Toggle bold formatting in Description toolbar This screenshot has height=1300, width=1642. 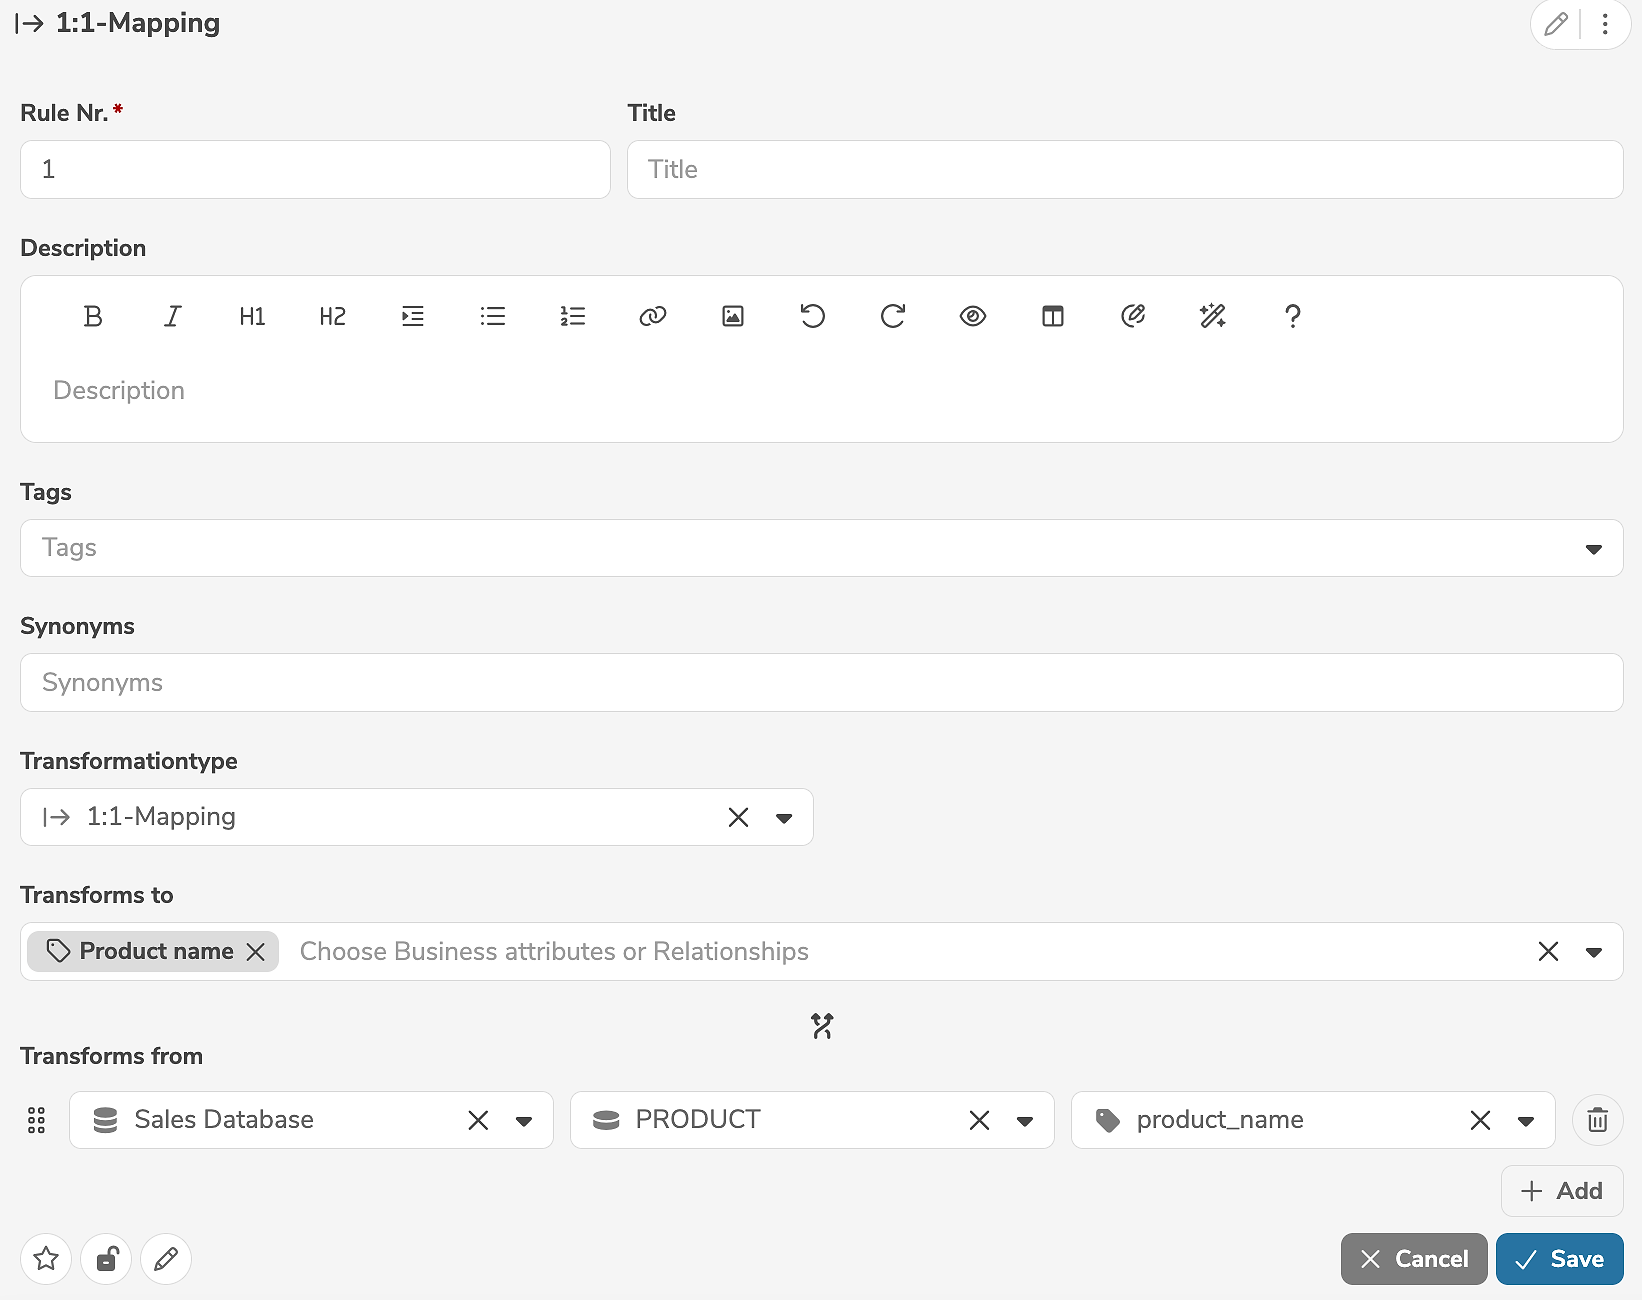point(93,317)
